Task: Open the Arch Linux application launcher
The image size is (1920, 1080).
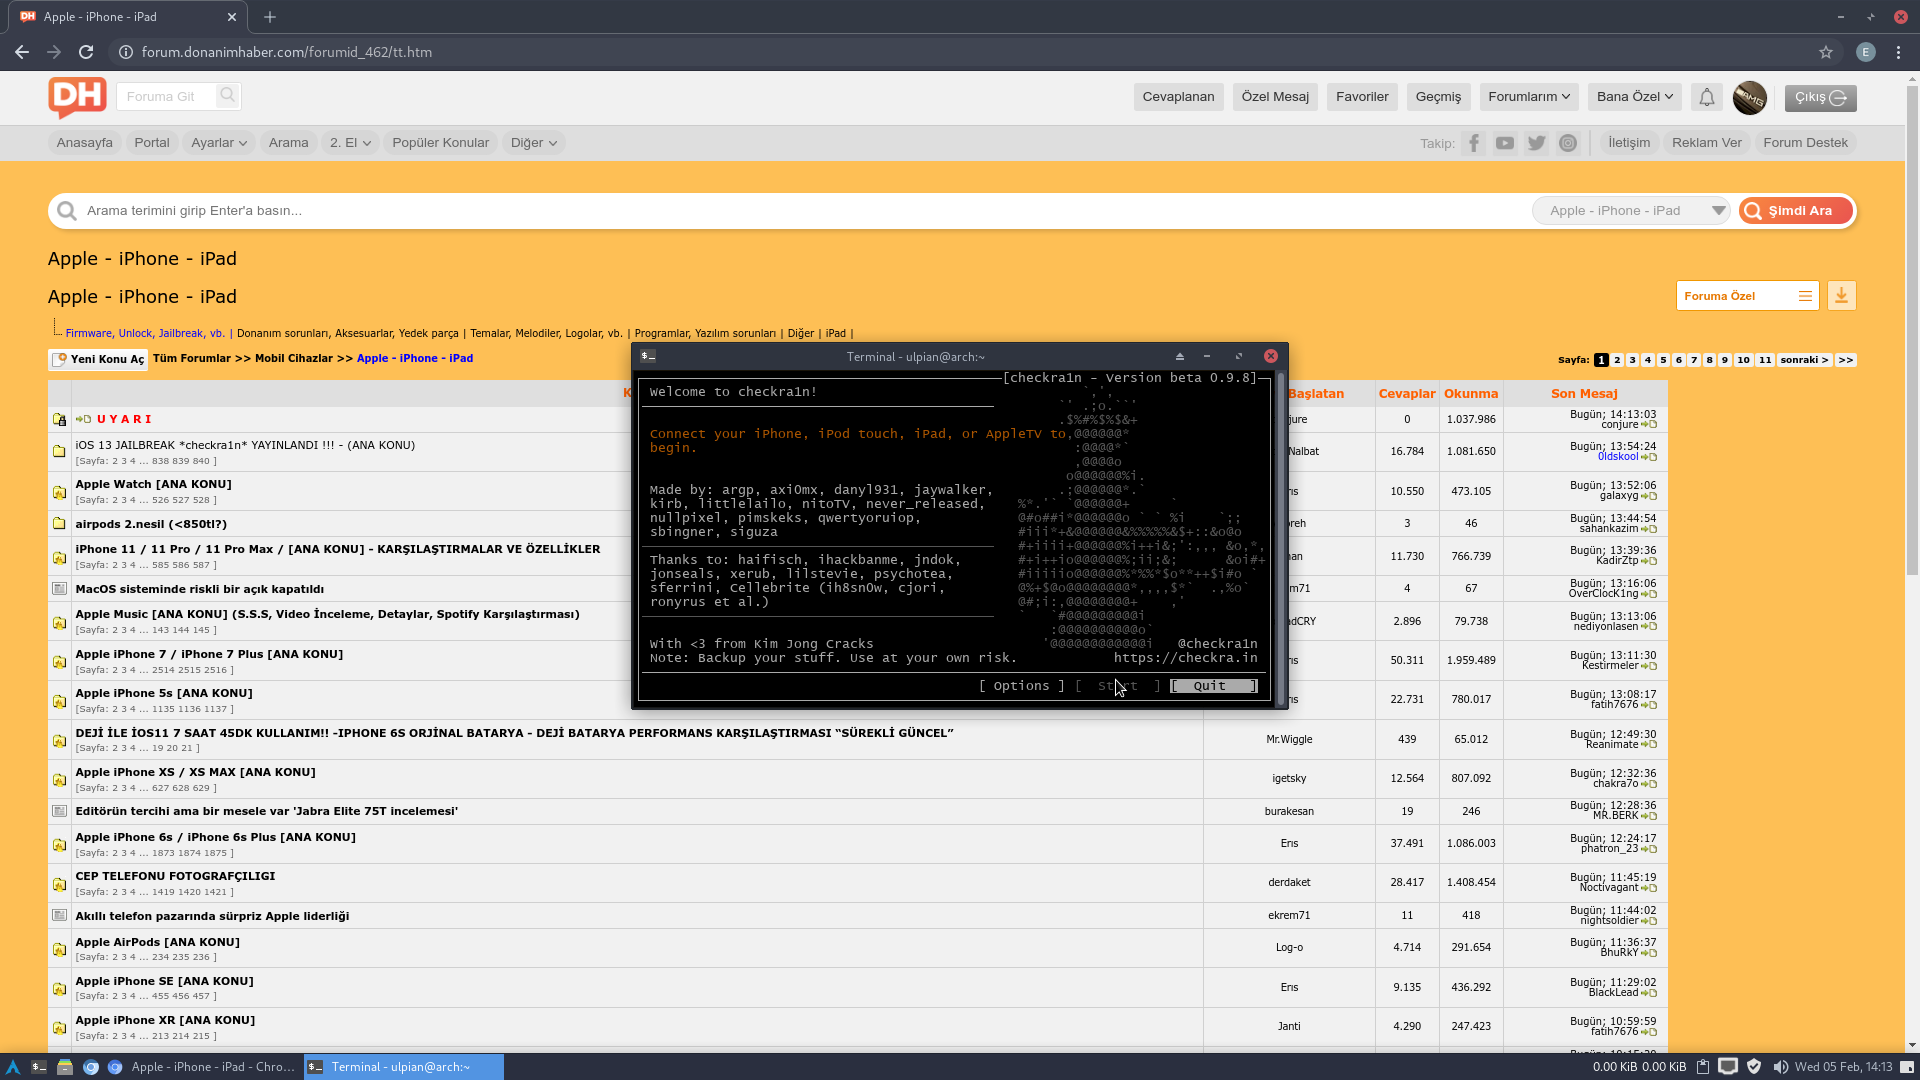Action: 13,1067
